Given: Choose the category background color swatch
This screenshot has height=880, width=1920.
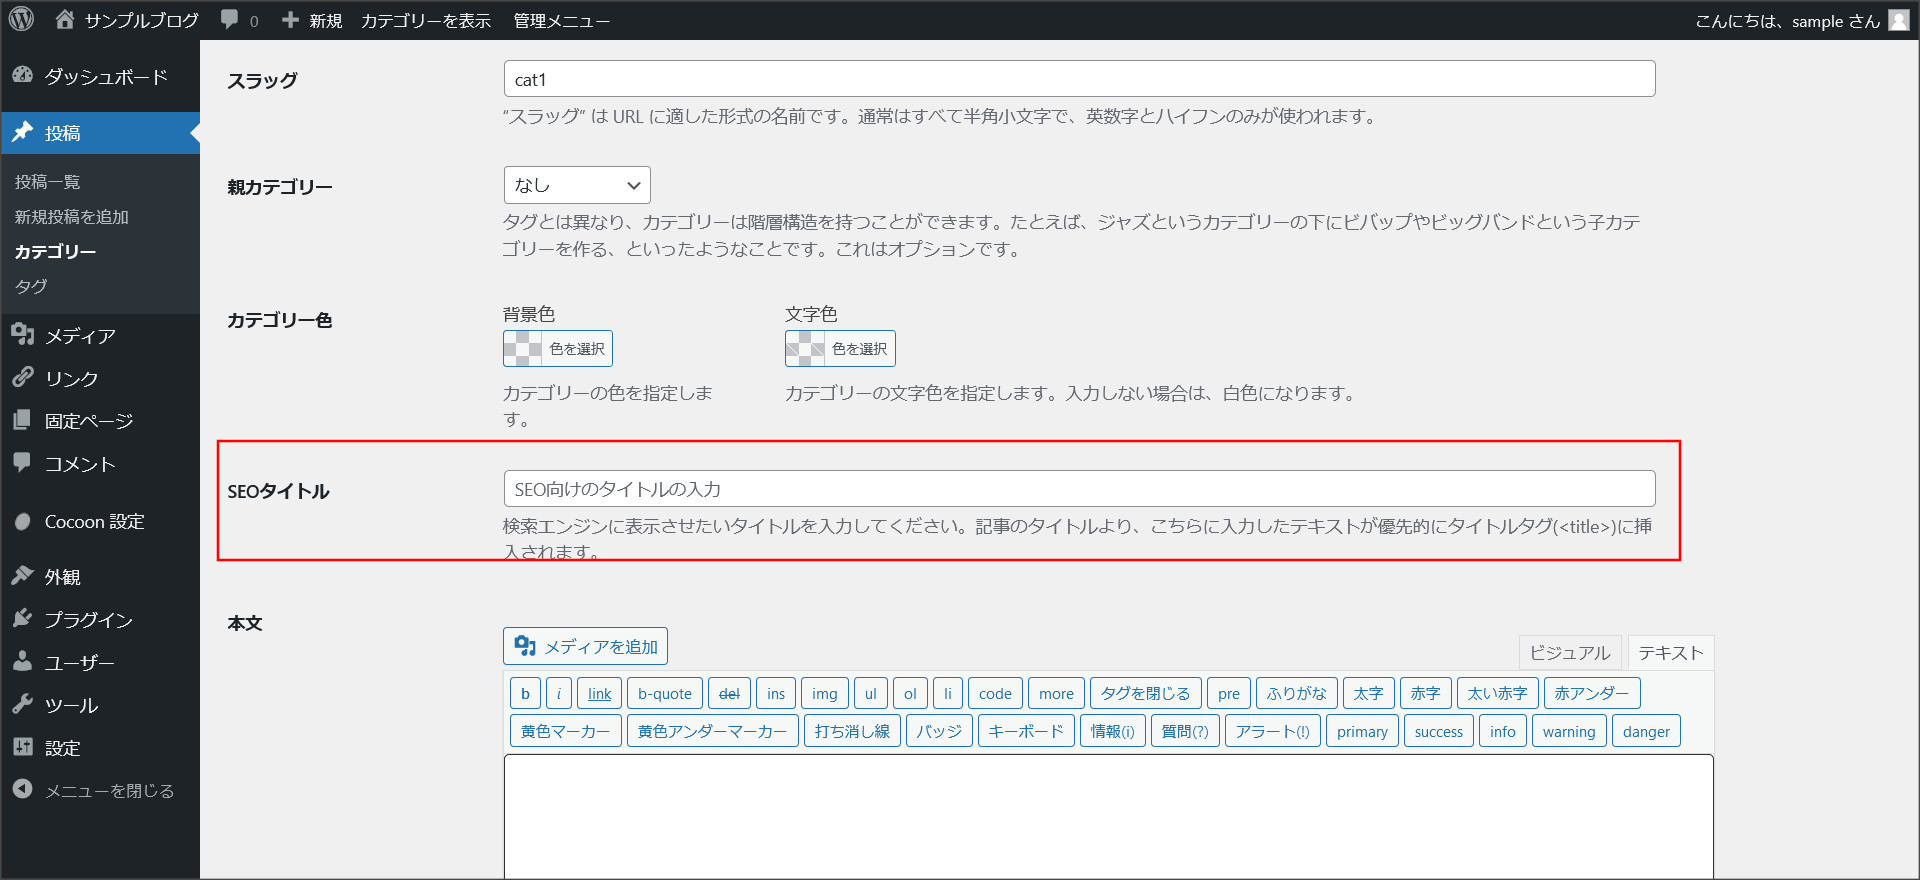Looking at the screenshot, I should (523, 349).
